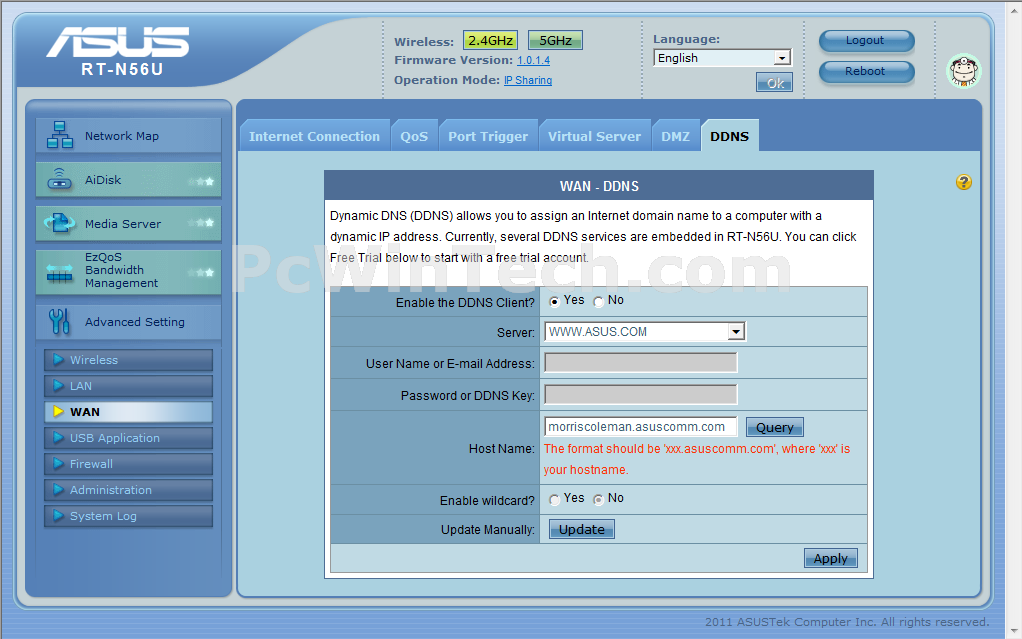1022x639 pixels.
Task: Open the Administration menu
Action: (128, 490)
